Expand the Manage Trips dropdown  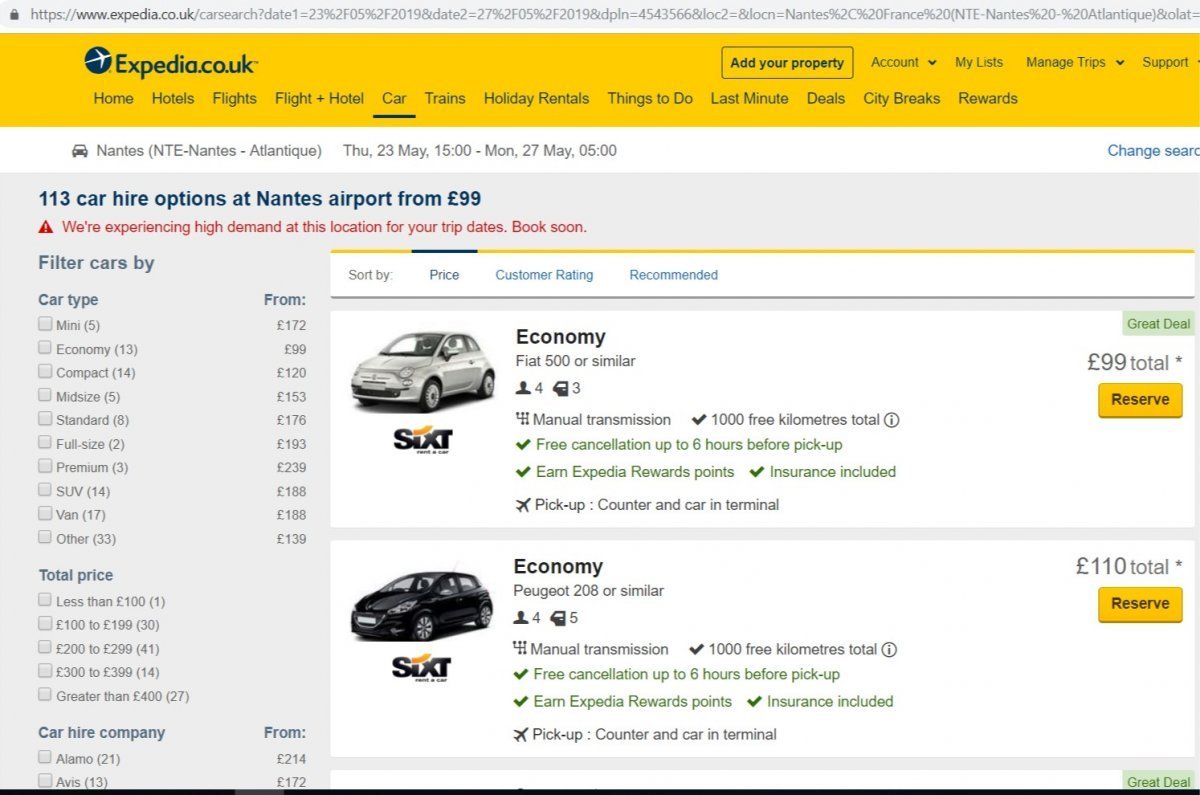(x=1074, y=62)
